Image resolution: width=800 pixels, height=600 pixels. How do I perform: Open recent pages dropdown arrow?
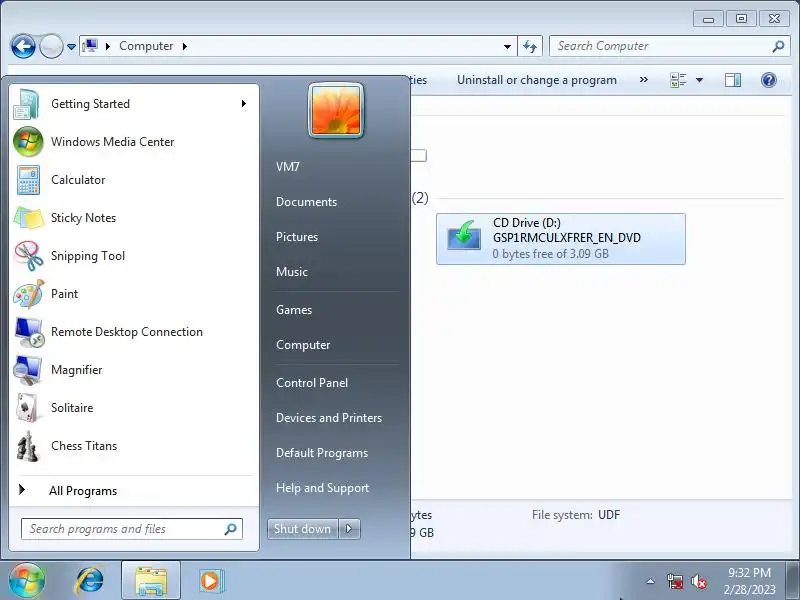pyautogui.click(x=71, y=46)
